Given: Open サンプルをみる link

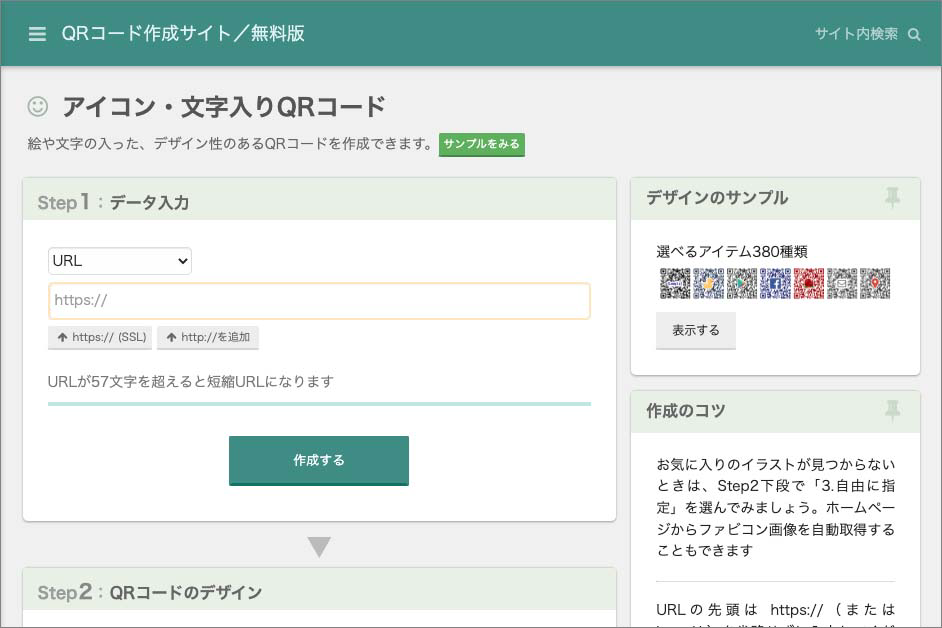Looking at the screenshot, I should [481, 144].
